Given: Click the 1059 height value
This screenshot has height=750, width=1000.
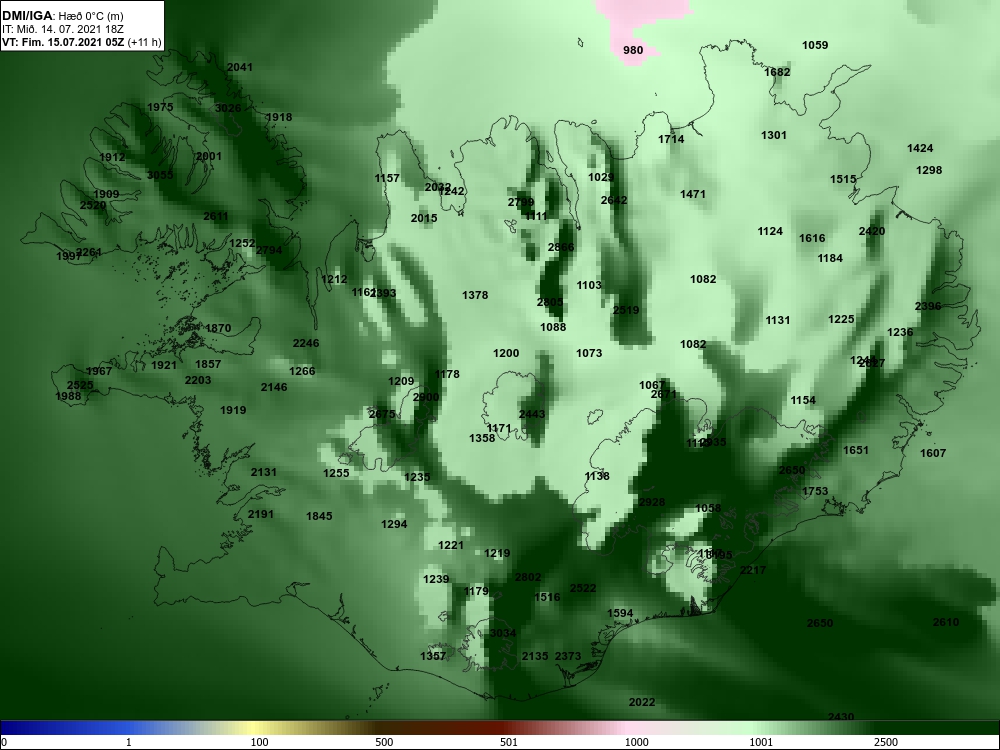Looking at the screenshot, I should [x=814, y=45].
